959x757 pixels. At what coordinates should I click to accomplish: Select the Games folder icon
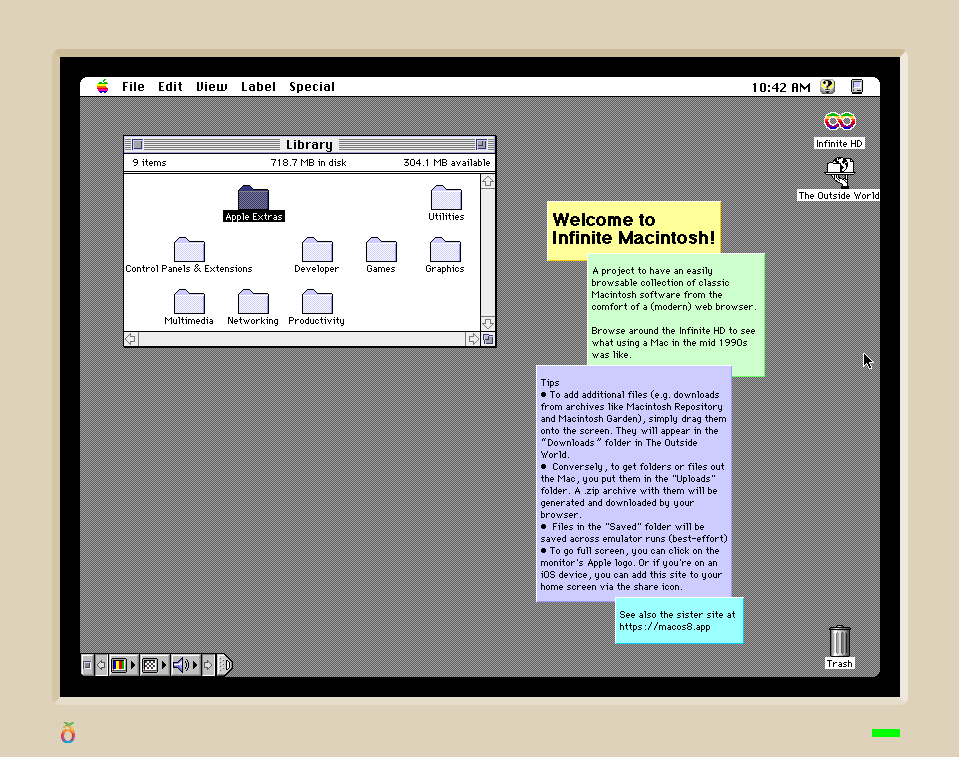[x=381, y=249]
